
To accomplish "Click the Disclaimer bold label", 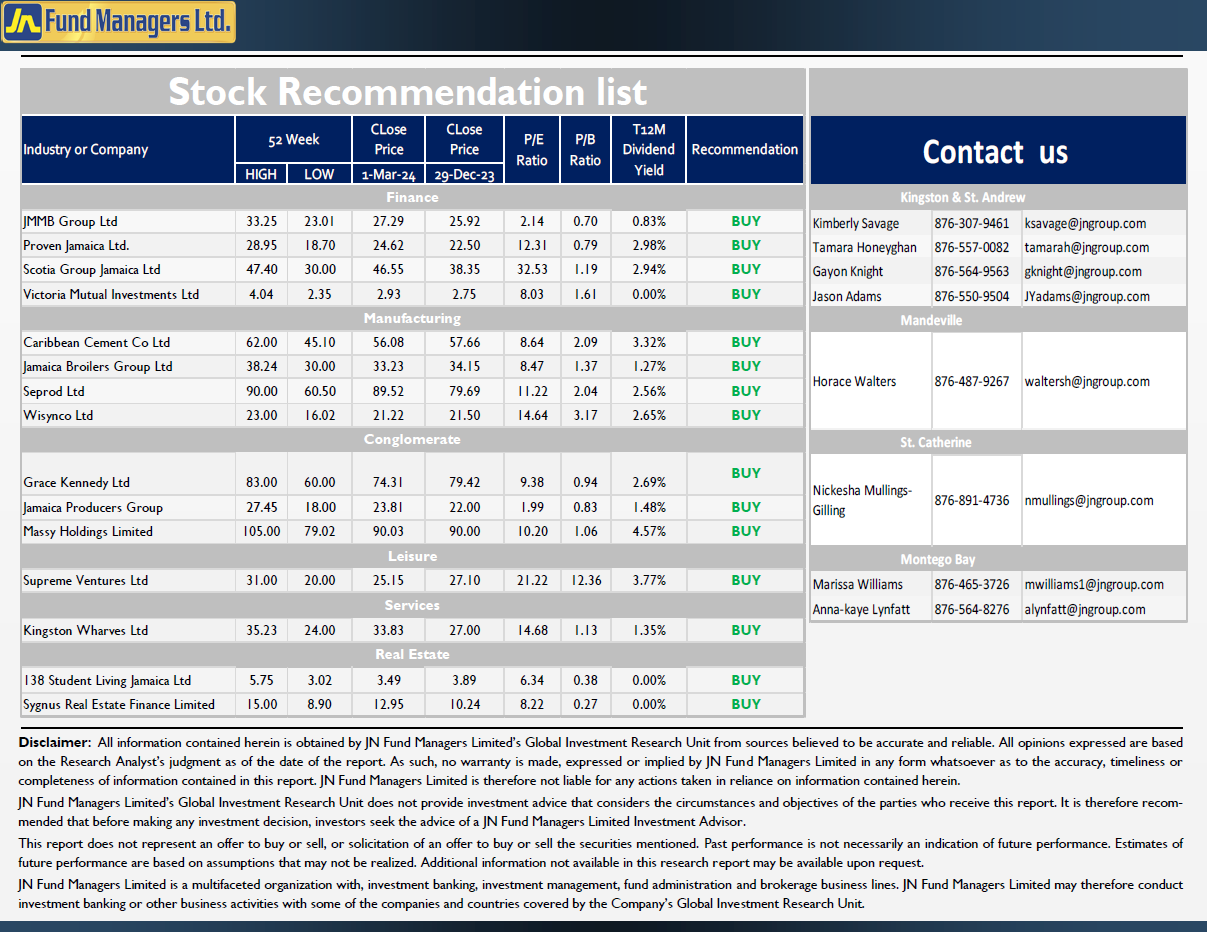I will click(x=55, y=743).
